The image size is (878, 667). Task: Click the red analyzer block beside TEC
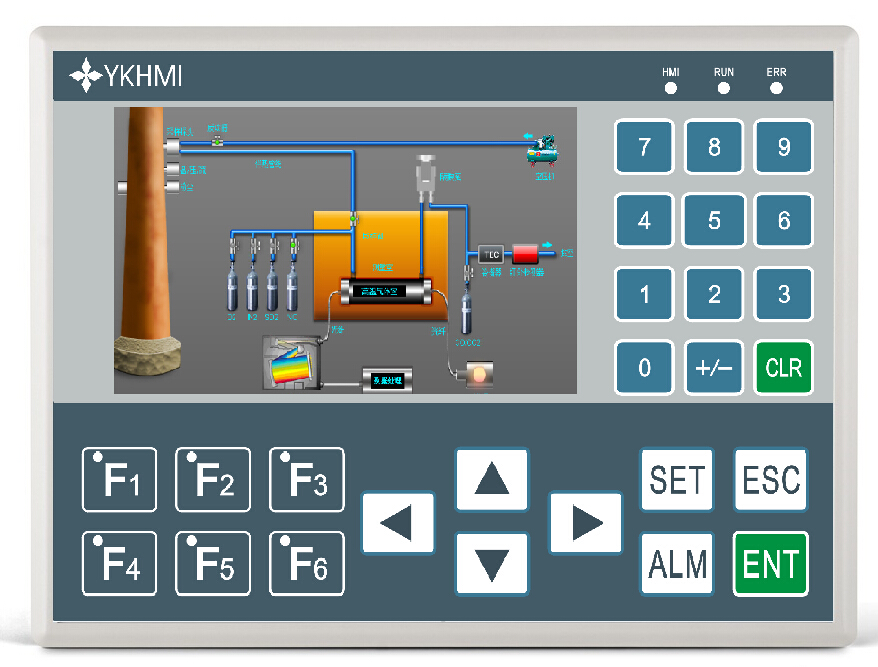click(x=525, y=254)
